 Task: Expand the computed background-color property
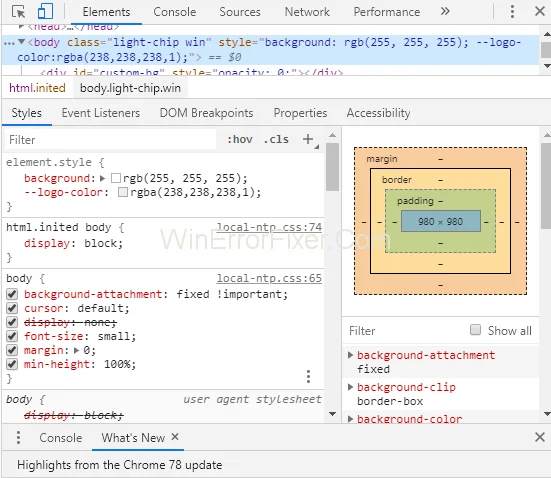pos(350,419)
